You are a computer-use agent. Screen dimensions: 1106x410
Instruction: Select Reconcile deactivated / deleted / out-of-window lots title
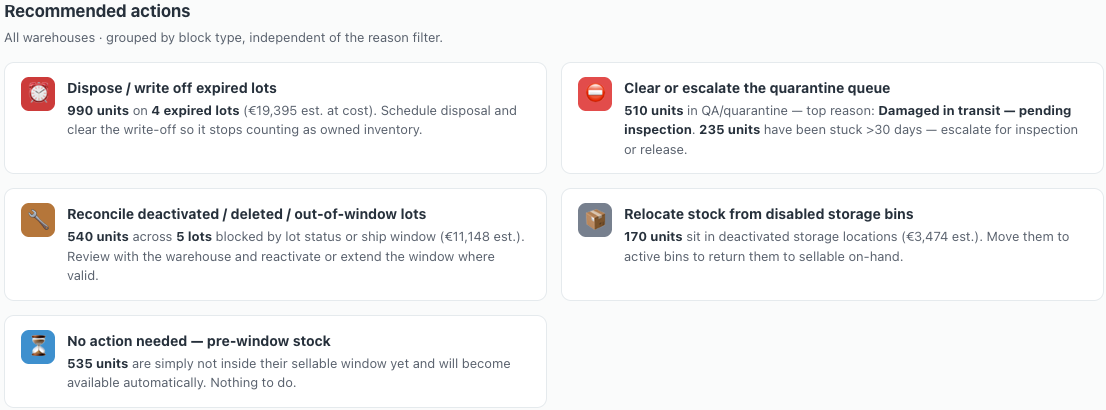(246, 214)
